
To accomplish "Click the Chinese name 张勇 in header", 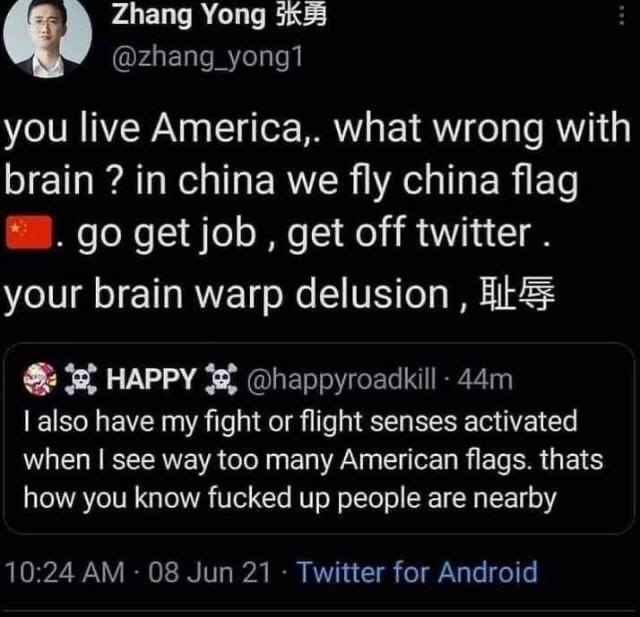I will [x=301, y=16].
